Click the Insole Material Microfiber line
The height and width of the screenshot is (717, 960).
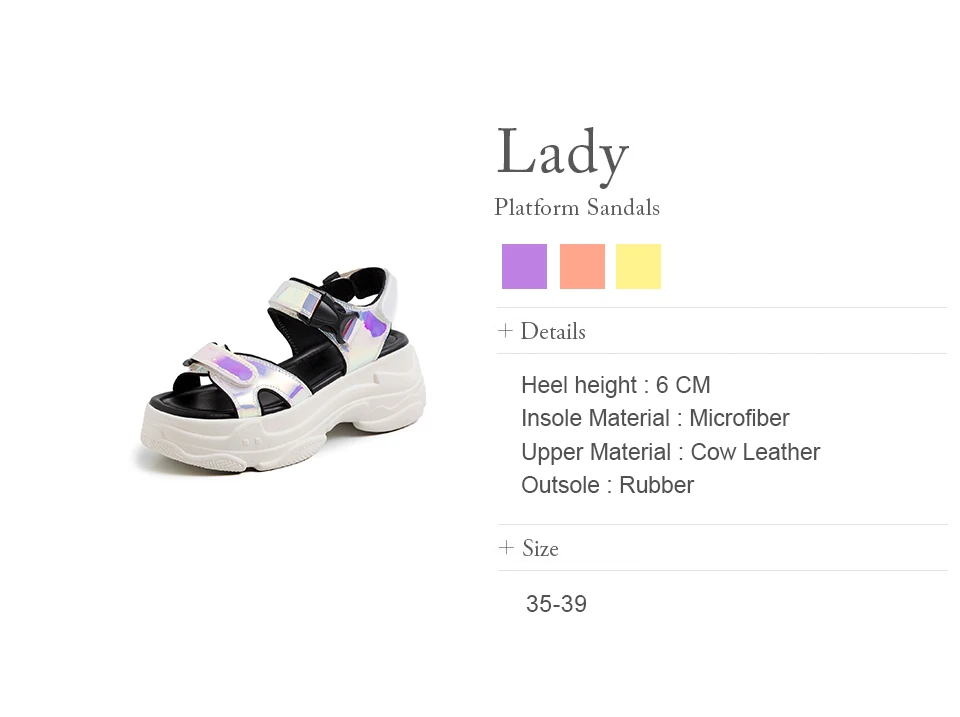[x=655, y=418]
